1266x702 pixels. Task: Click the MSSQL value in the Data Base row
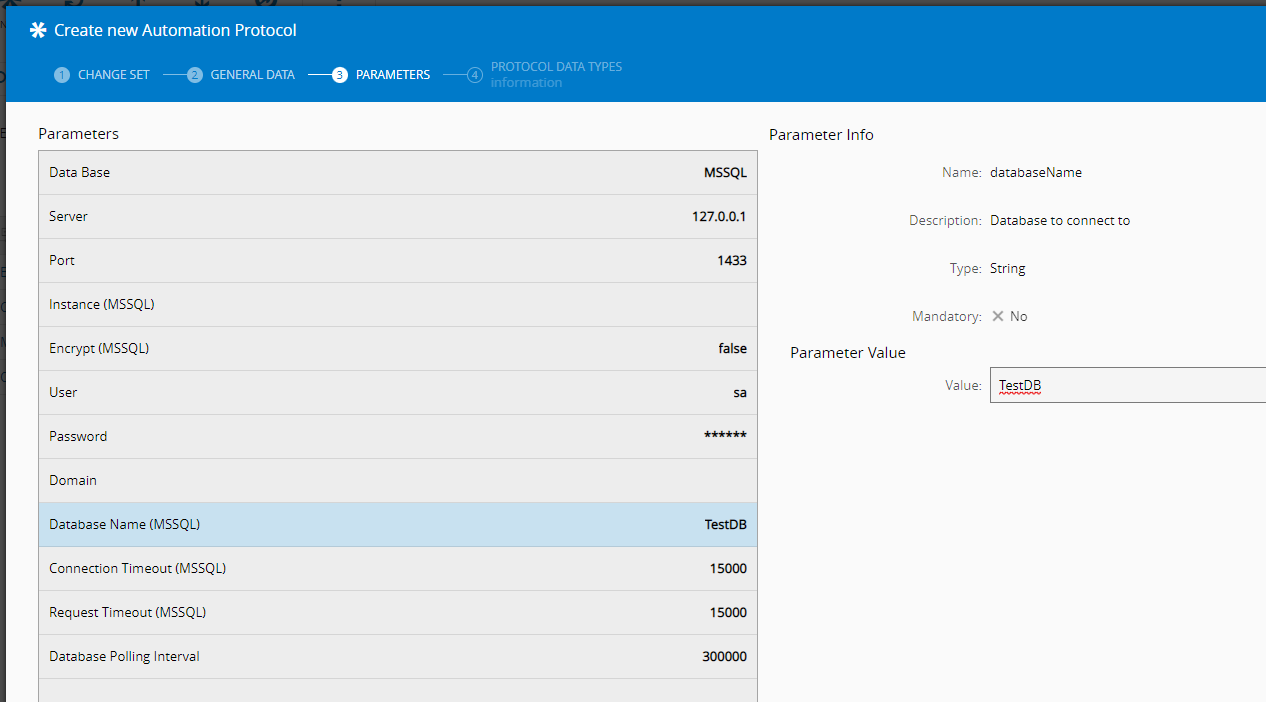725,173
